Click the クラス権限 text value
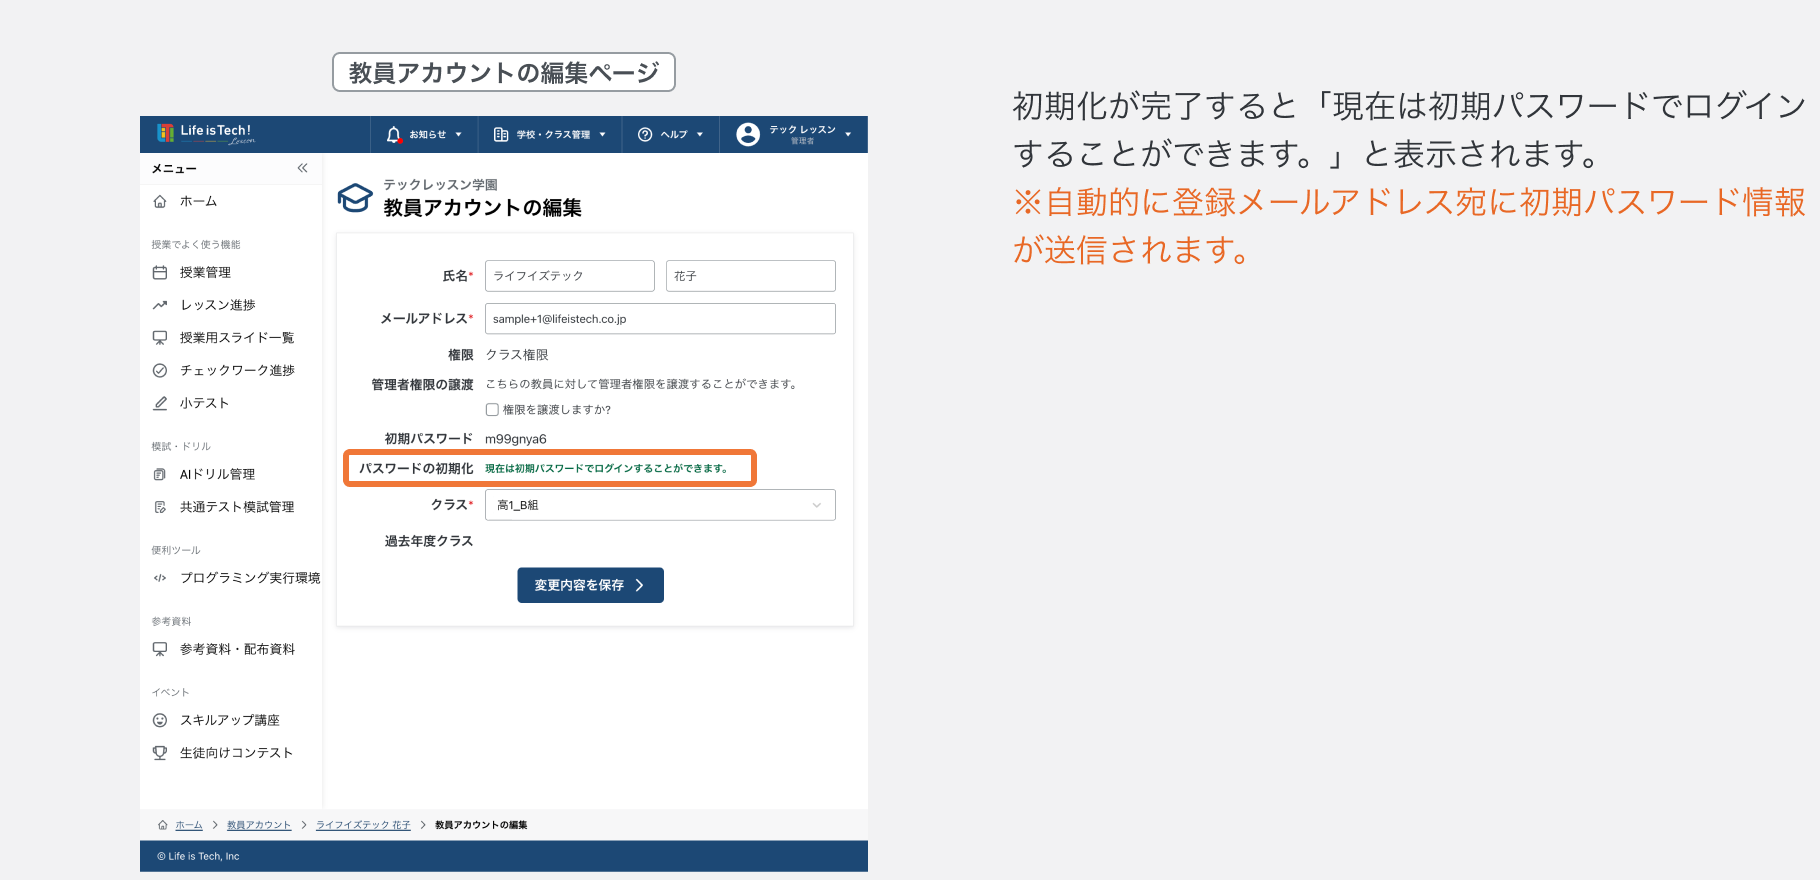 517,355
